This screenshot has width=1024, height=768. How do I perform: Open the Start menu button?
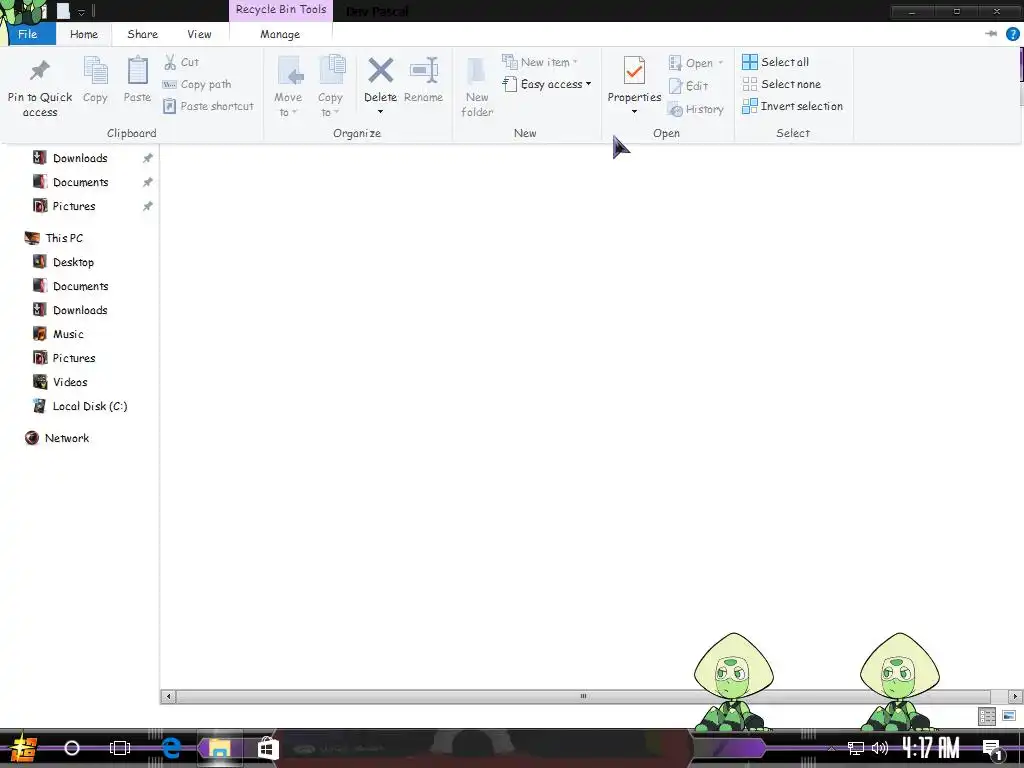(24, 748)
